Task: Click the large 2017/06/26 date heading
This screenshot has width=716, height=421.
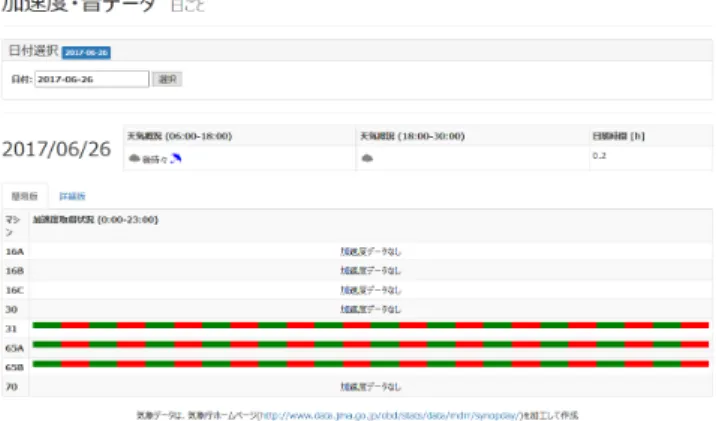Action: click(x=57, y=149)
